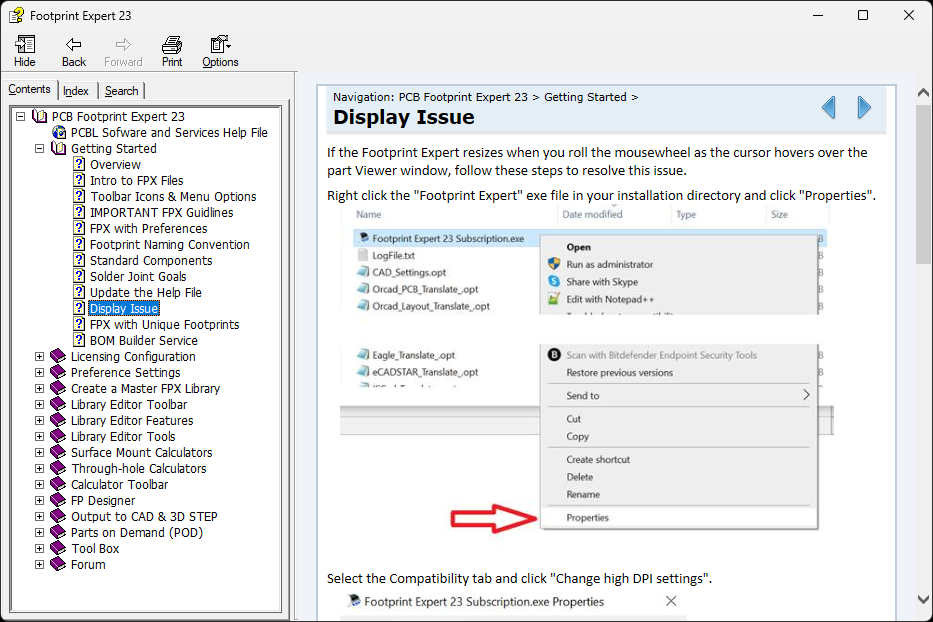933x622 pixels.
Task: Click the purple book icon beside Licensing Configuration
Action: 58,356
